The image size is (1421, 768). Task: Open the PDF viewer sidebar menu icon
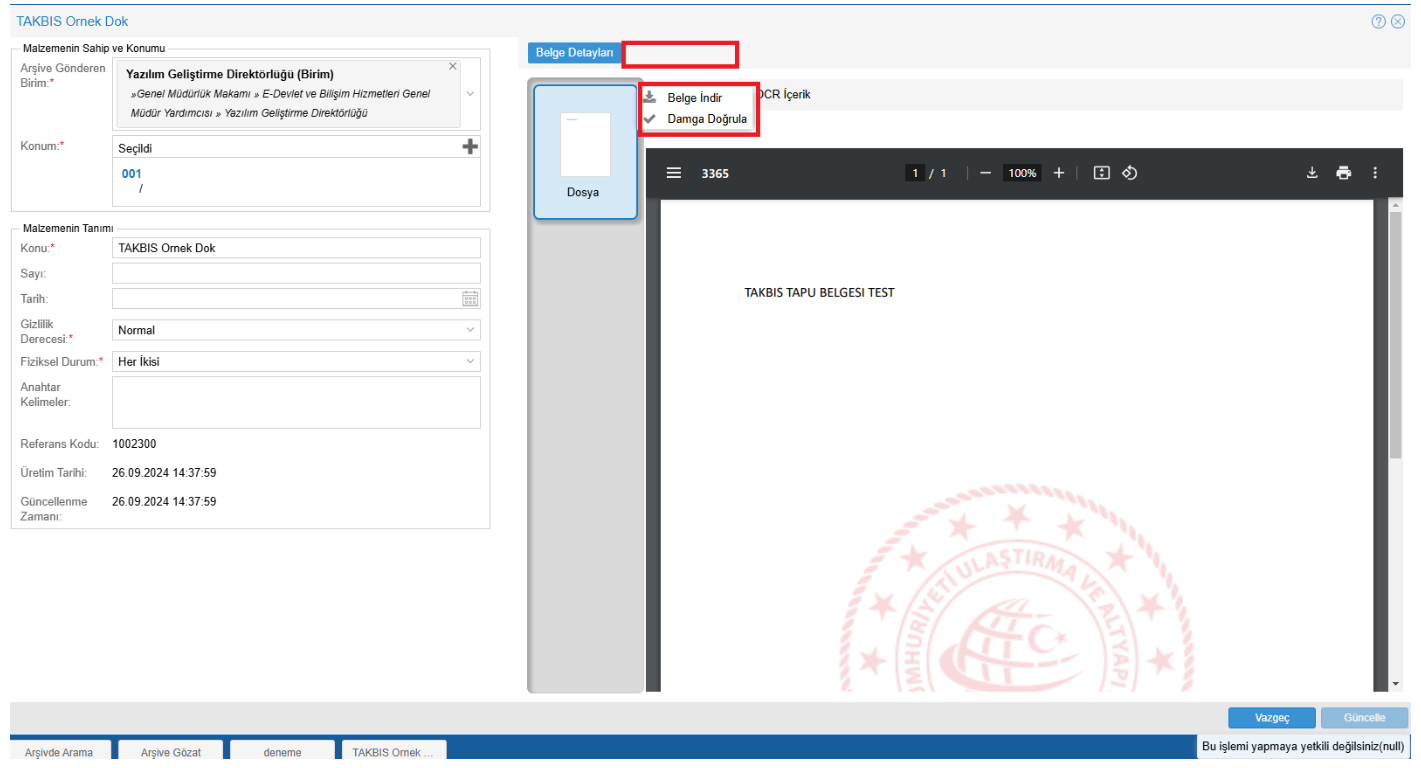[674, 173]
